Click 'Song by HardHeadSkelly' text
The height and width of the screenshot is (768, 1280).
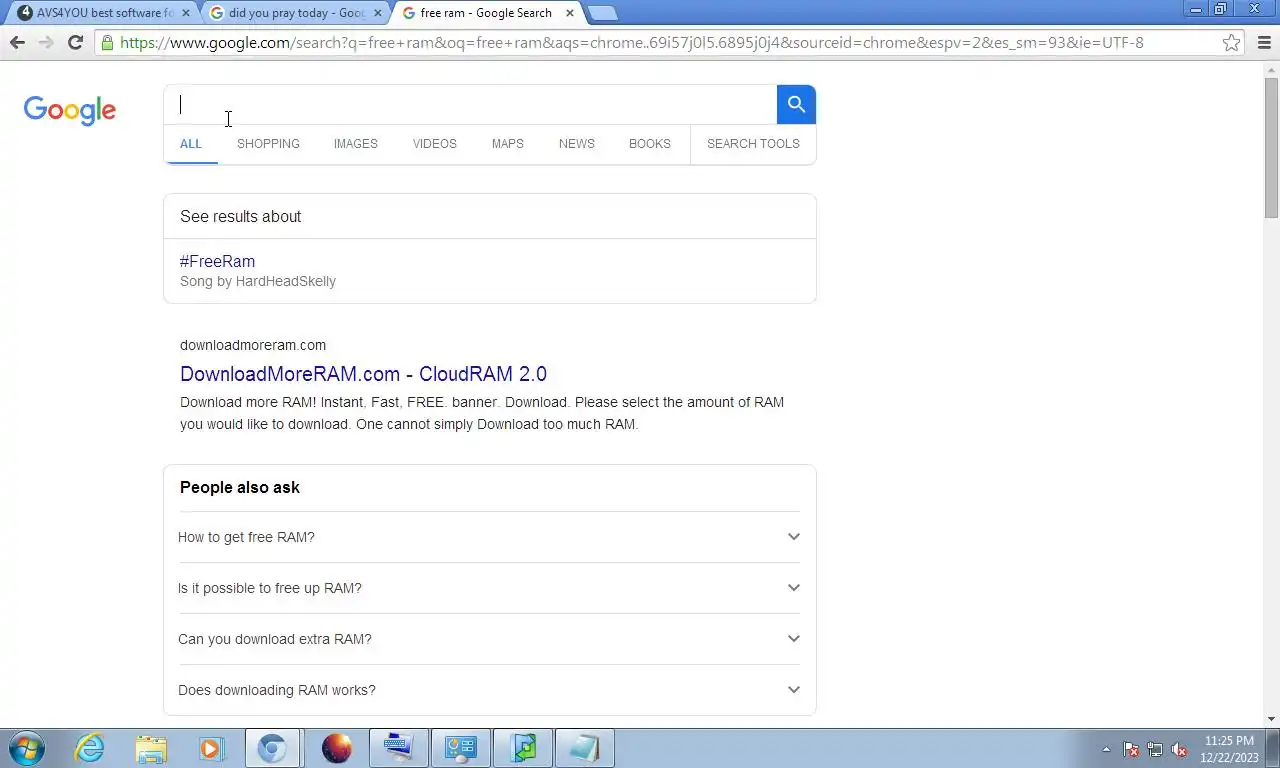[x=258, y=281]
